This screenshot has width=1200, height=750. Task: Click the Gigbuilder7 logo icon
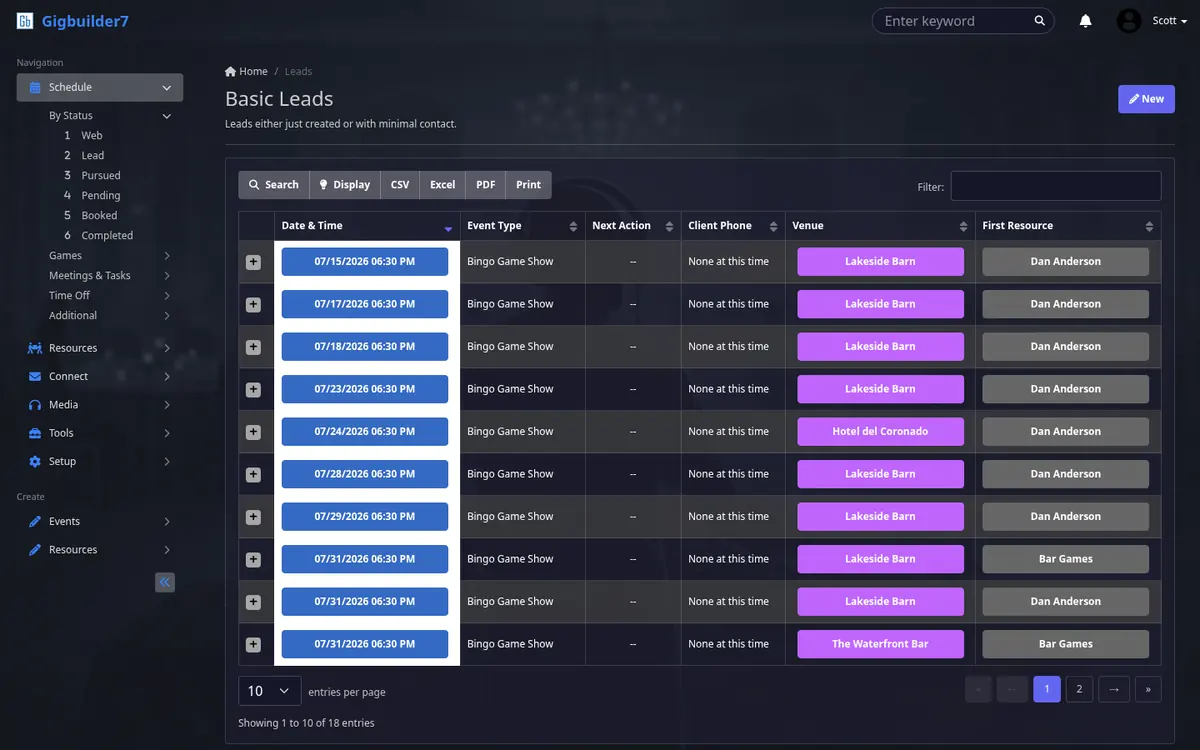[25, 21]
